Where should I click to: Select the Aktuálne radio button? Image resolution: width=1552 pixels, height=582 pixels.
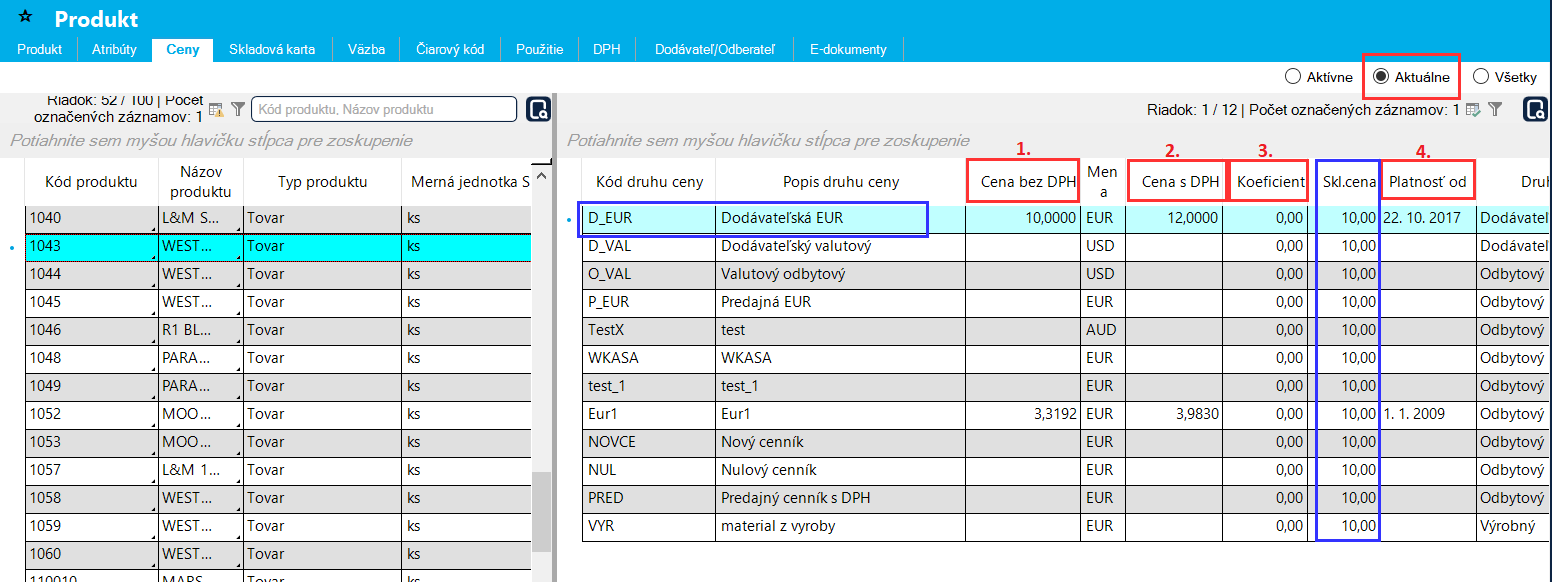1381,77
